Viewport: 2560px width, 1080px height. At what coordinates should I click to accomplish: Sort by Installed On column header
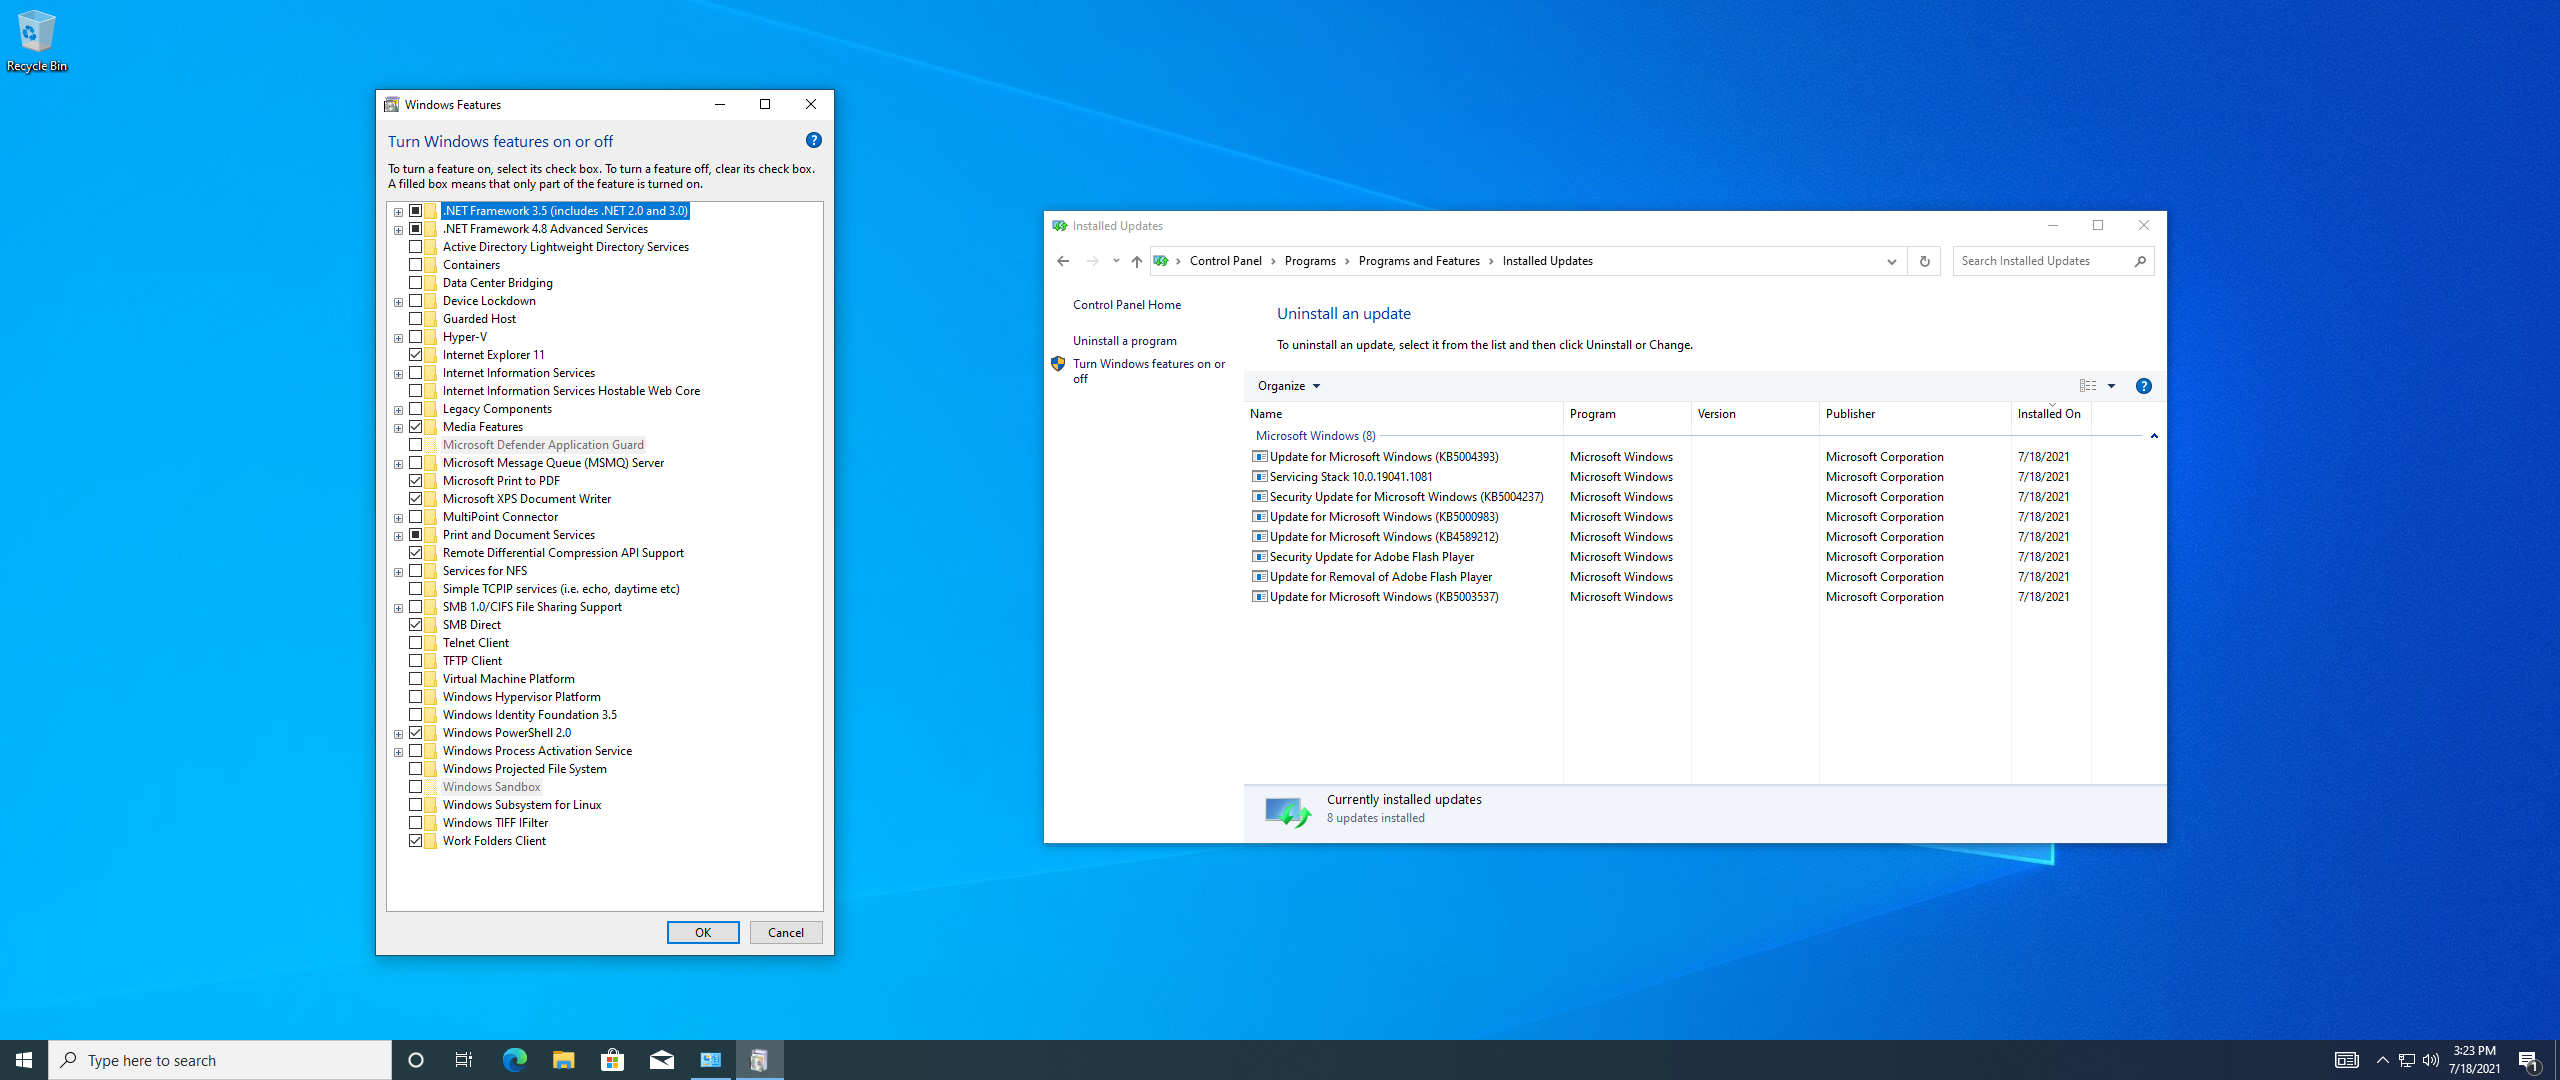[x=2050, y=414]
